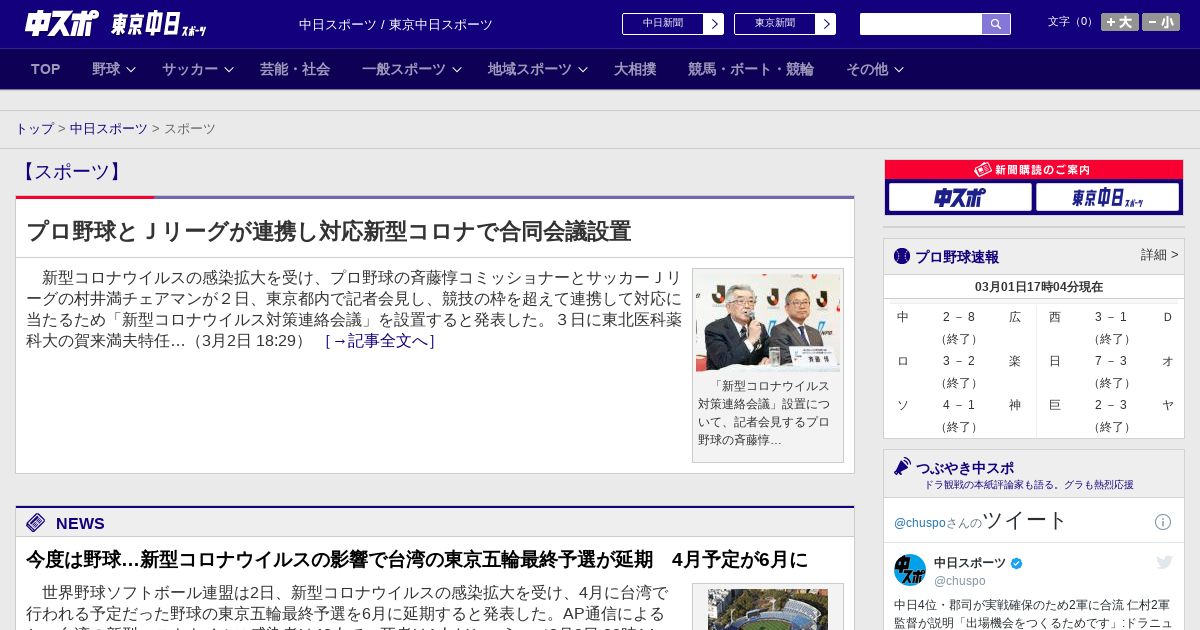Click update time 03月01日17時04分現在
The height and width of the screenshot is (630, 1200).
tap(1039, 287)
